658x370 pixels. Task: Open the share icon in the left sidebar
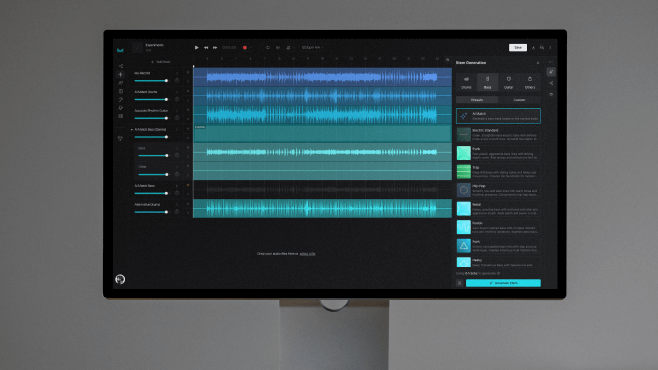point(121,66)
